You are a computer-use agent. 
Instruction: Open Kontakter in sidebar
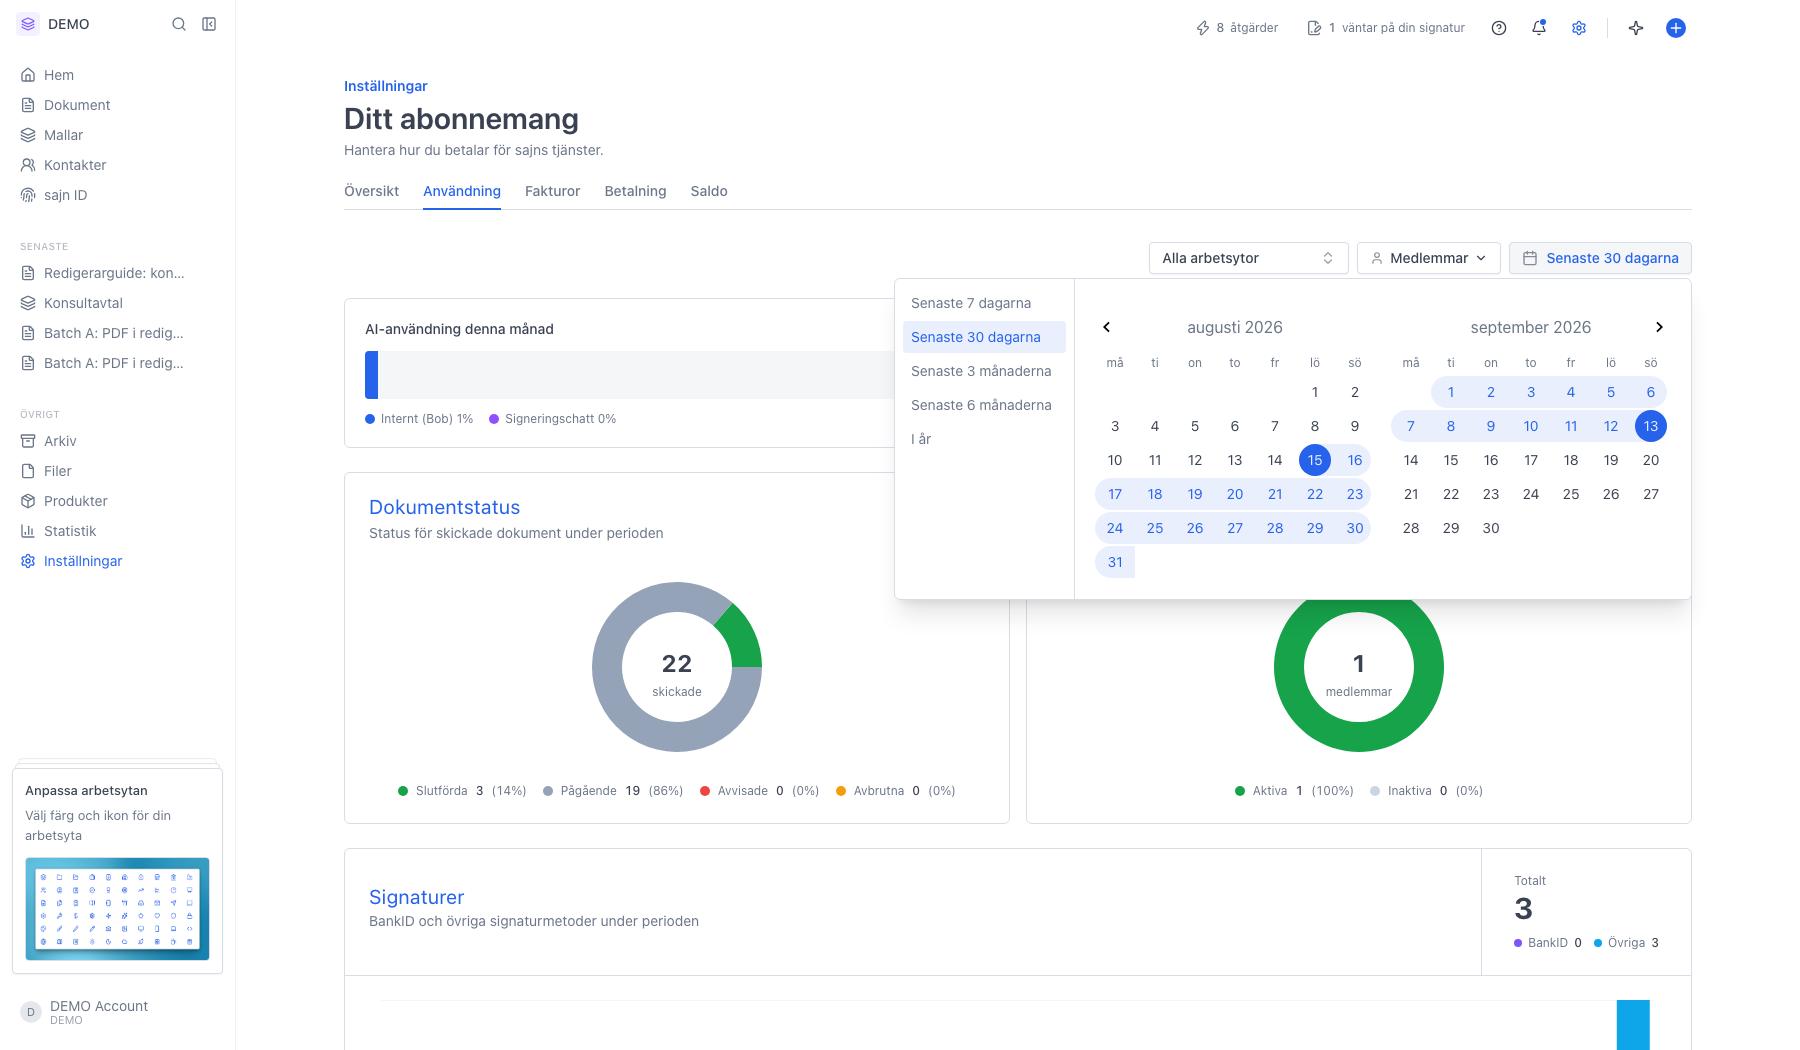pos(118,165)
